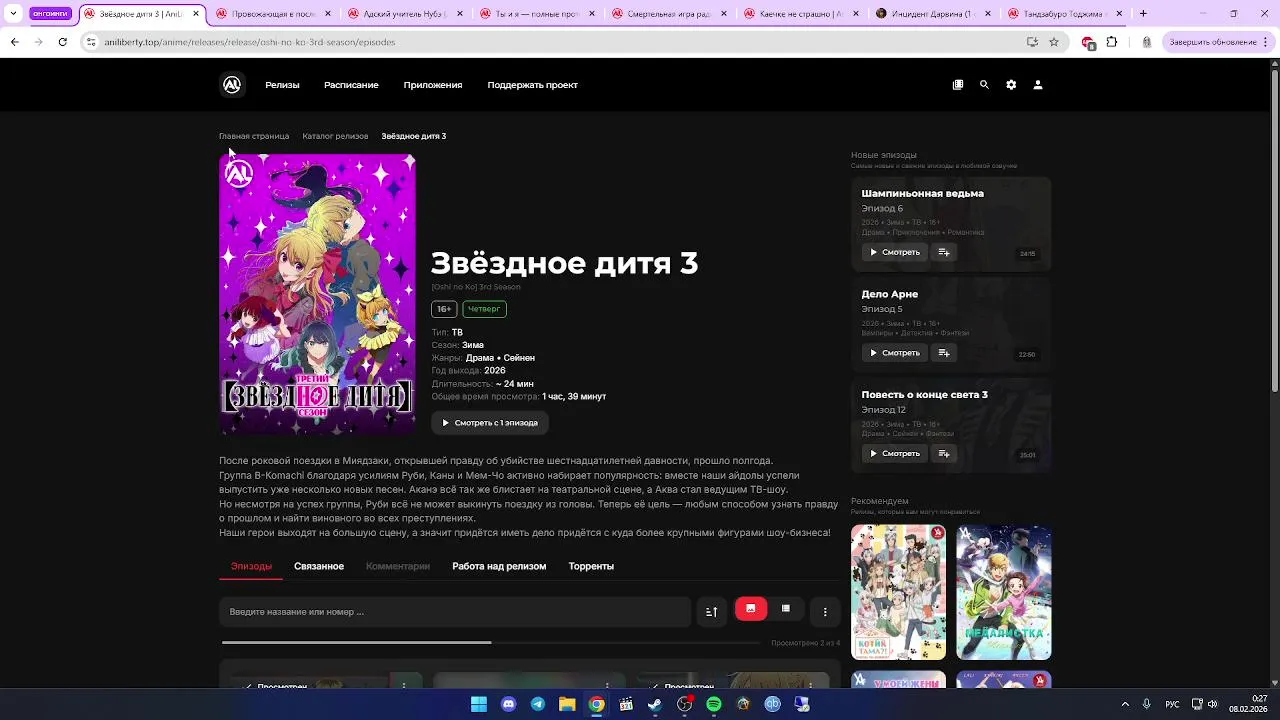The height and width of the screenshot is (720, 1280).
Task: Open the site search magnifier icon
Action: [984, 85]
